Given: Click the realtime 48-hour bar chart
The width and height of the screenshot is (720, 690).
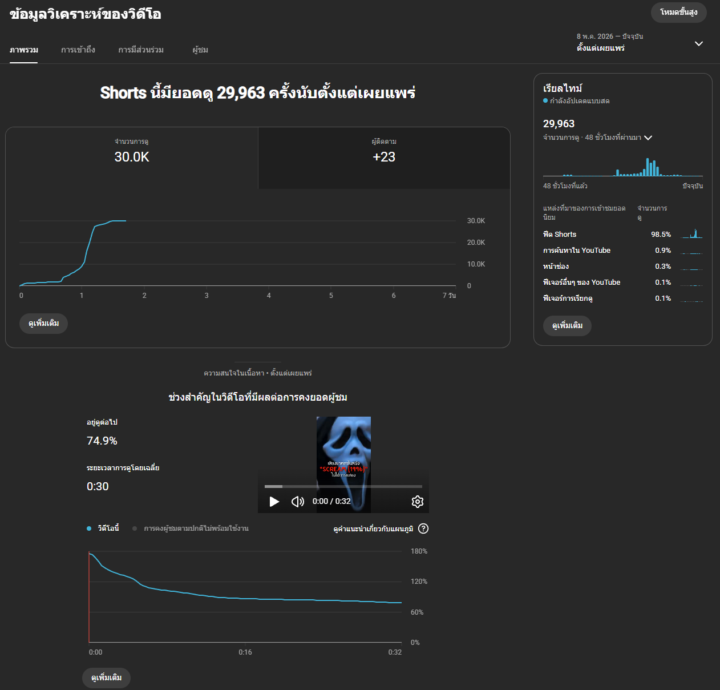Looking at the screenshot, I should pos(623,167).
